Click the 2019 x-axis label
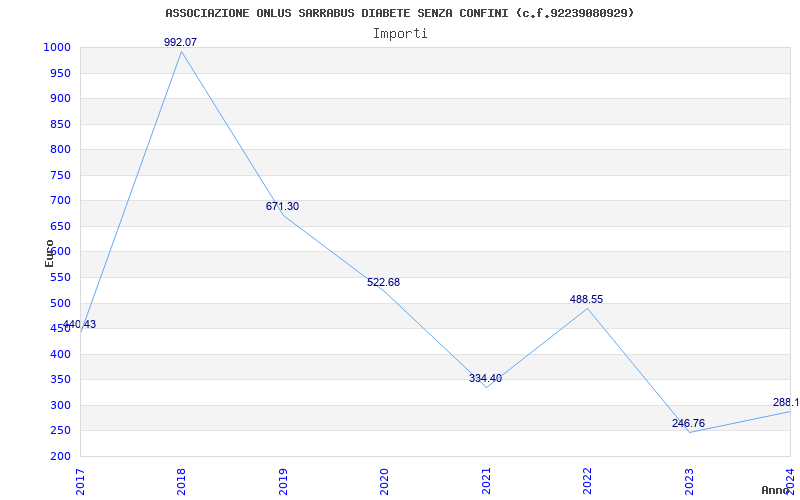 pyautogui.click(x=283, y=481)
